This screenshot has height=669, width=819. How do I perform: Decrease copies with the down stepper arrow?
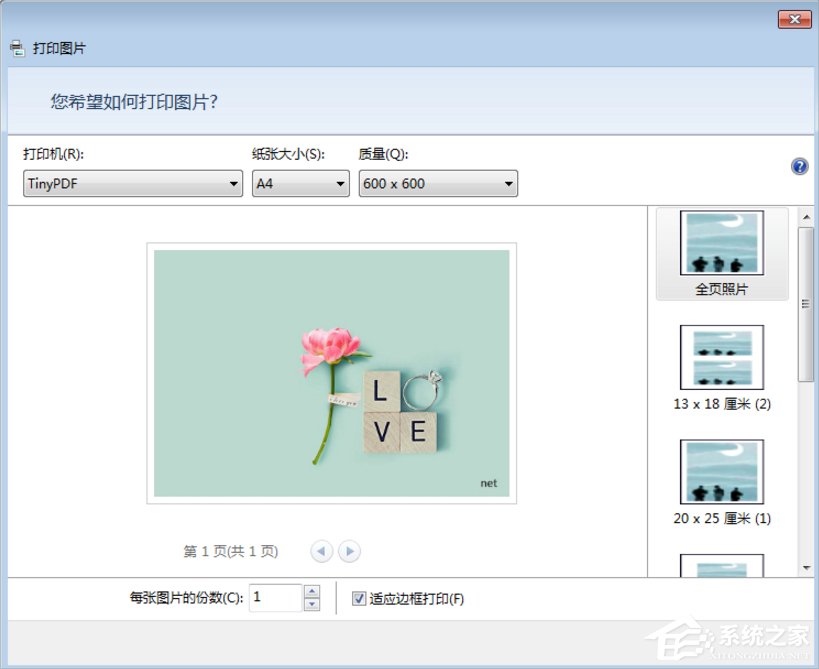[x=311, y=603]
